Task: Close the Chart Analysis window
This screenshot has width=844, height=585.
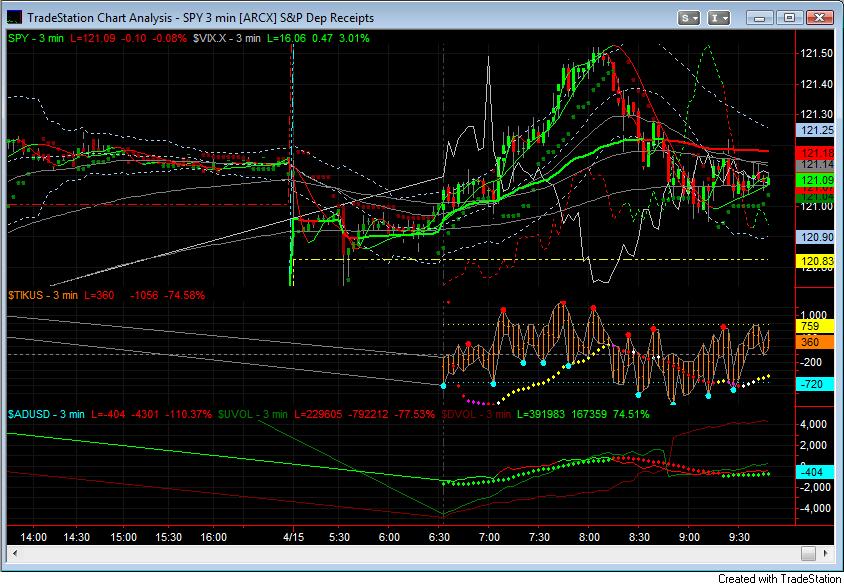Action: coord(820,18)
